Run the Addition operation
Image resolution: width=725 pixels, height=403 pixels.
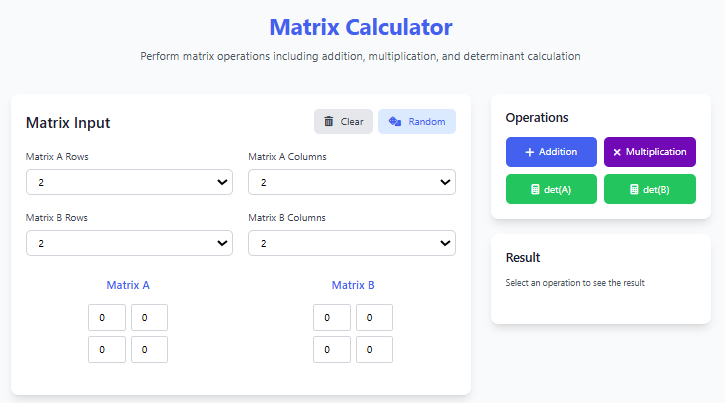pyautogui.click(x=551, y=152)
